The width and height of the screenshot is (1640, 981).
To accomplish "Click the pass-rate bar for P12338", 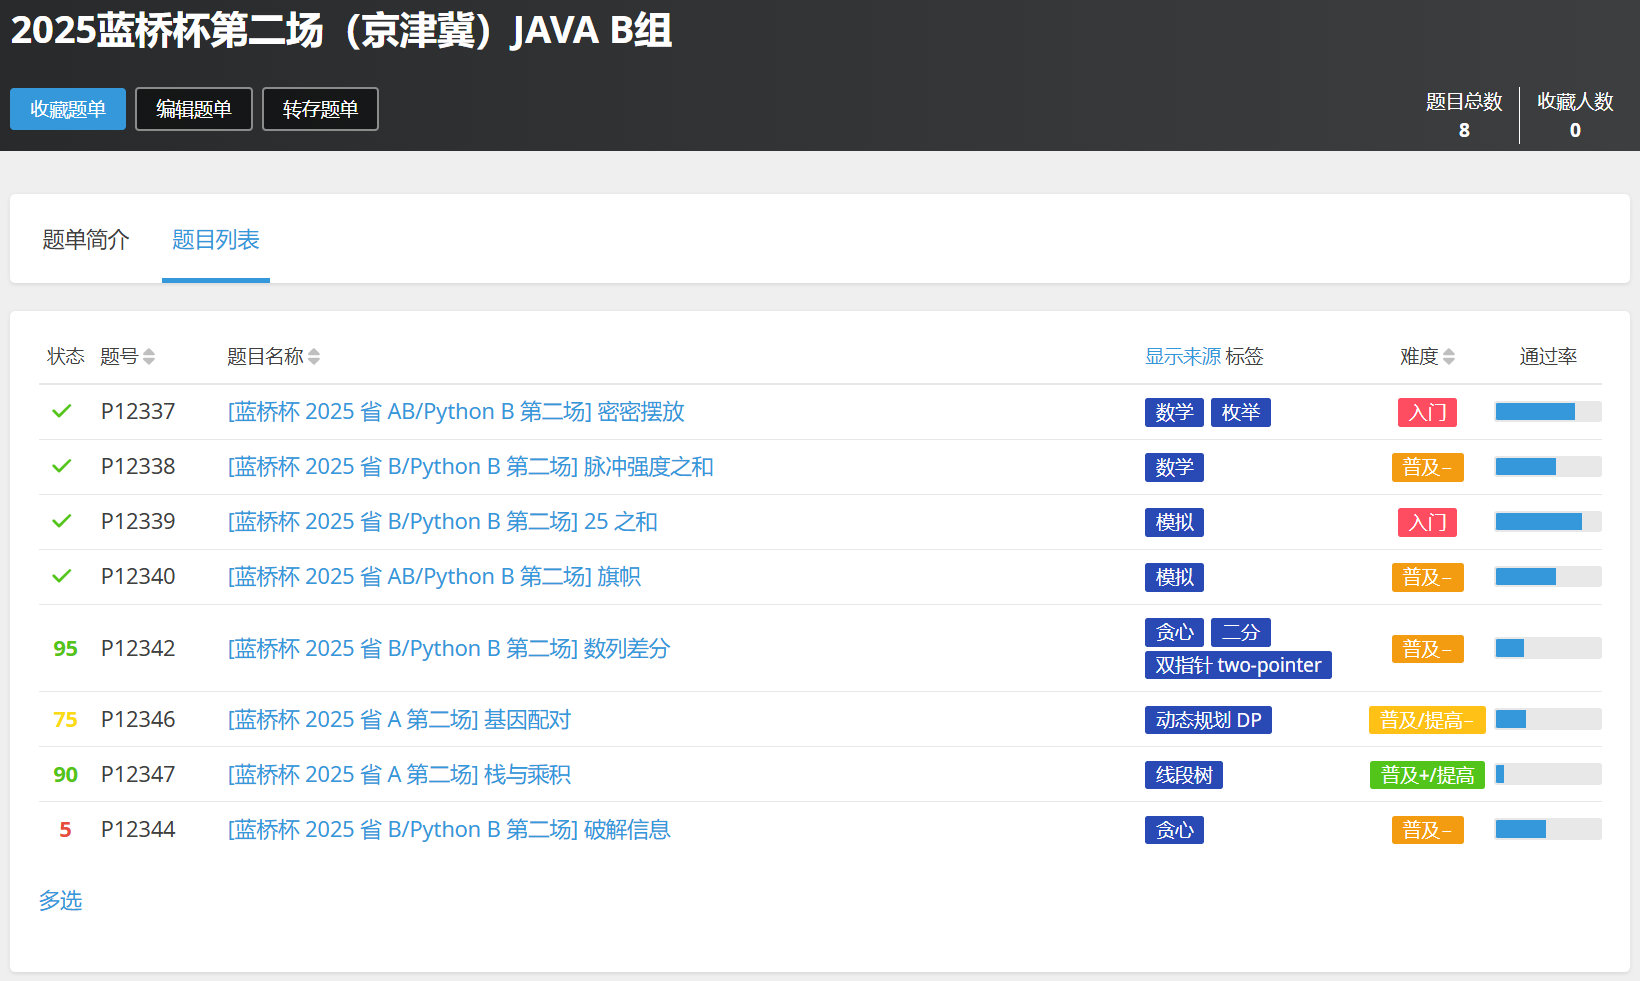I will pyautogui.click(x=1548, y=467).
